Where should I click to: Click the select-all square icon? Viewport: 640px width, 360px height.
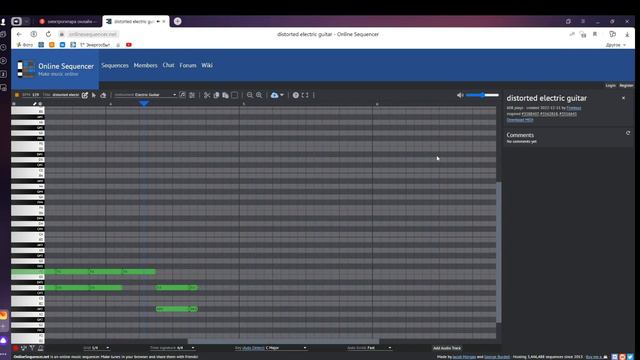coord(235,95)
